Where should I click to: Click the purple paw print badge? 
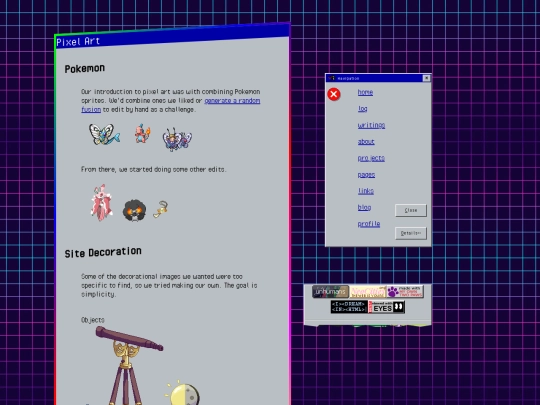[x=405, y=292]
